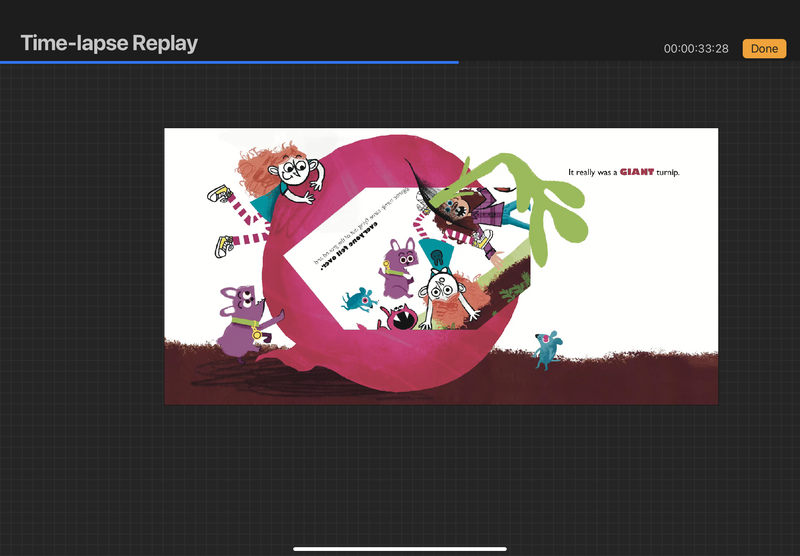The width and height of the screenshot is (800, 556).
Task: Click the right end of the blue progress bar
Action: [x=456, y=62]
